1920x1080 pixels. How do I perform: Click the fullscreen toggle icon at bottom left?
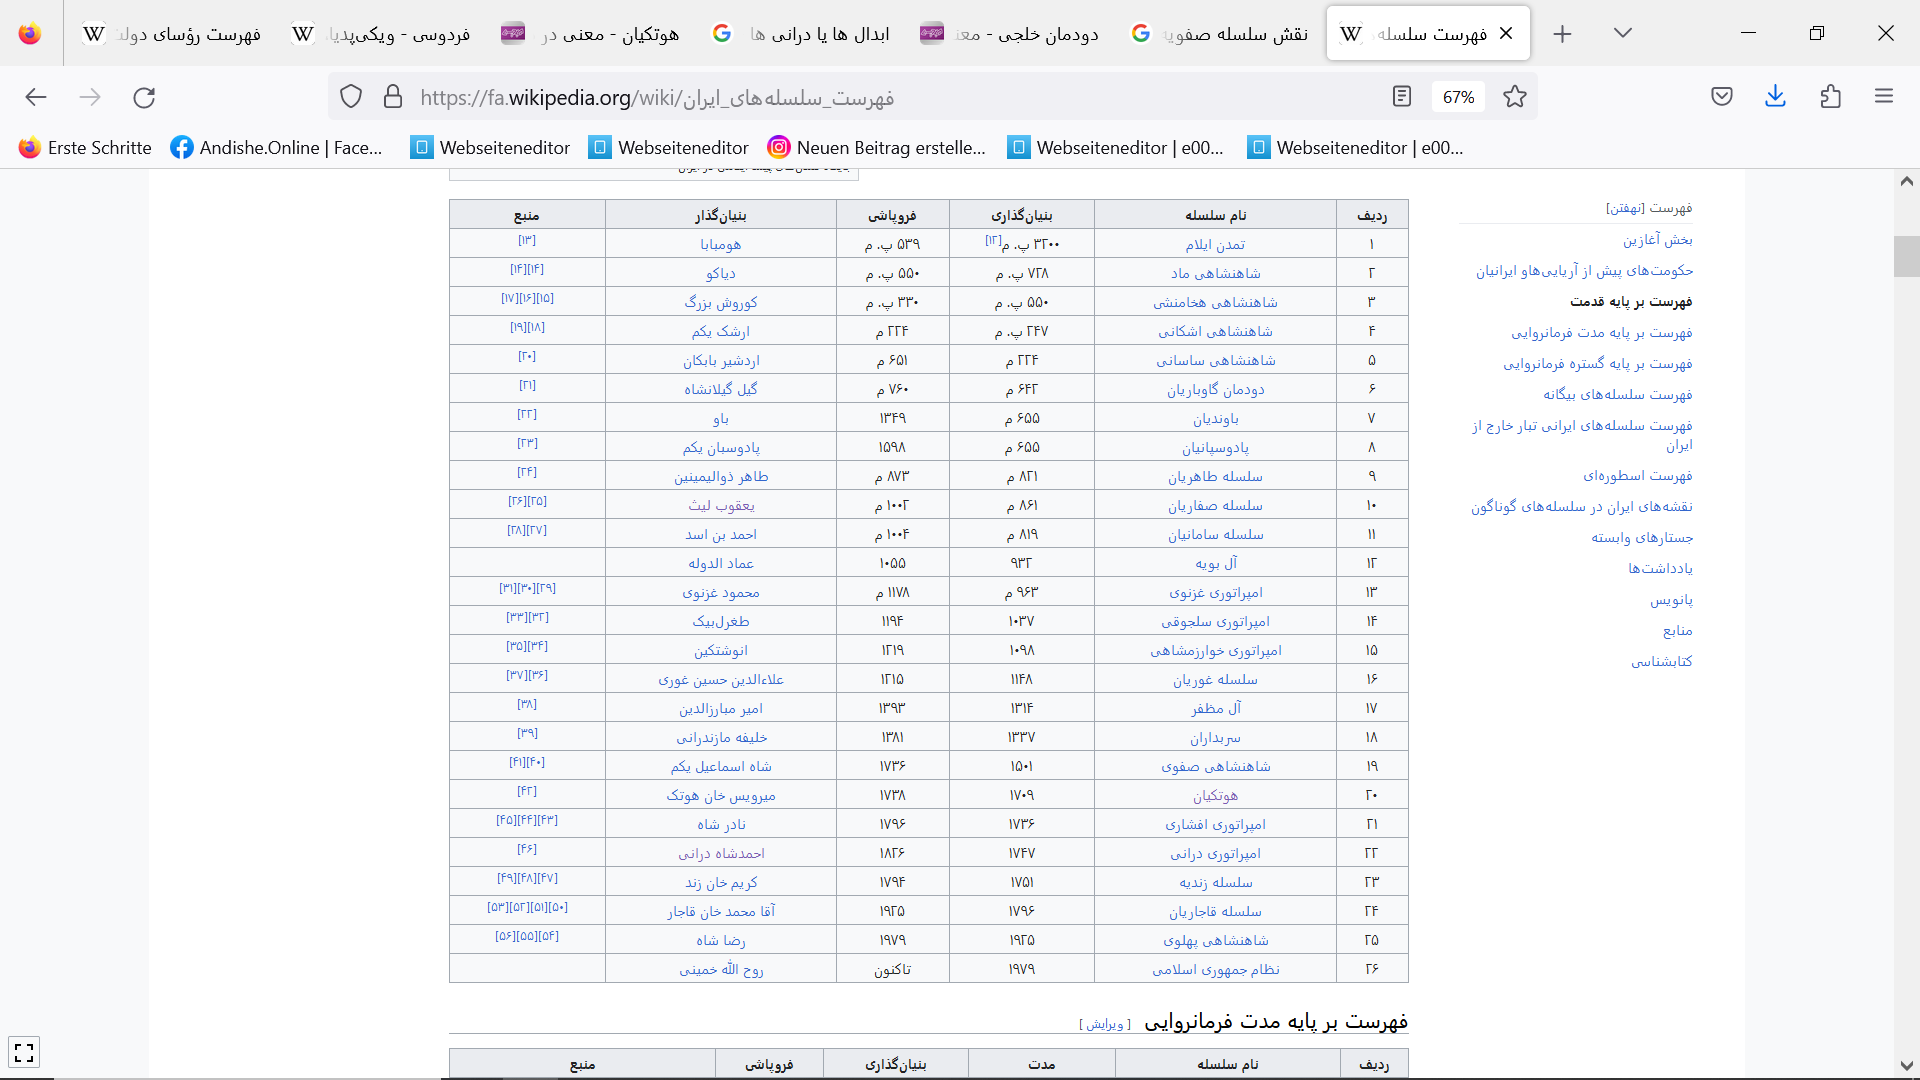24,1052
